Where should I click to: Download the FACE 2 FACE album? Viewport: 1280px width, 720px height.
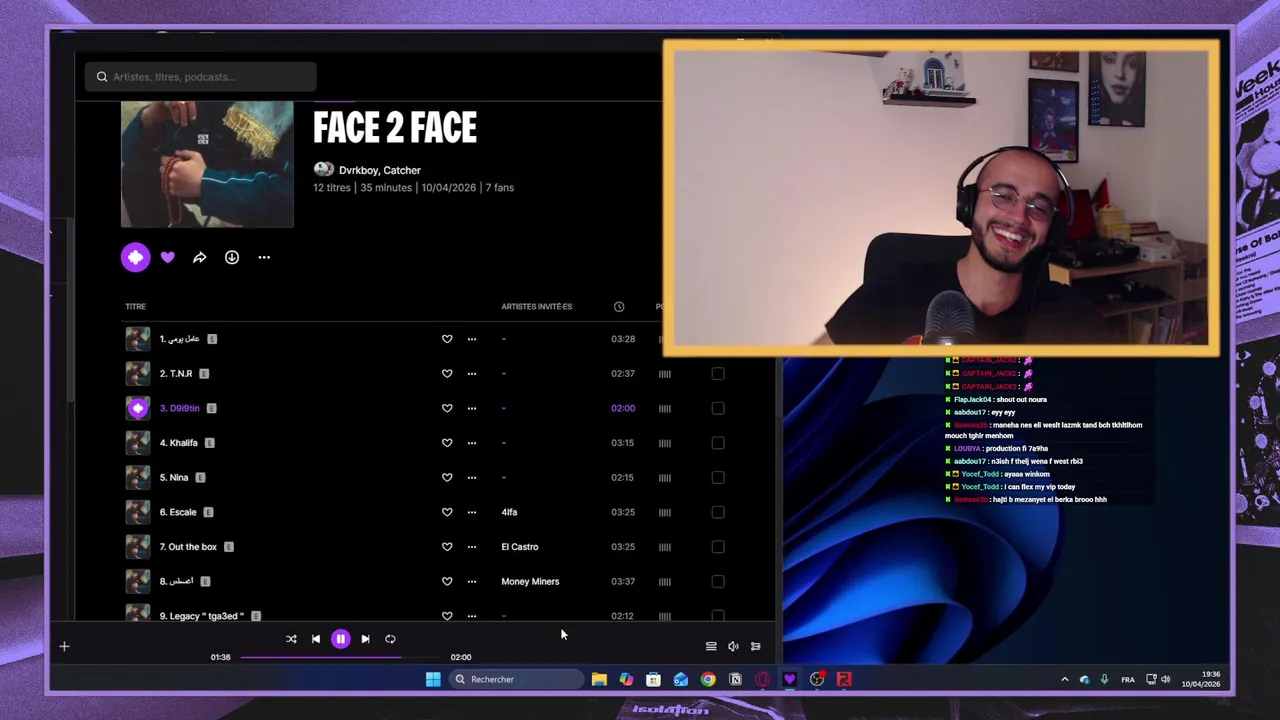tap(232, 257)
